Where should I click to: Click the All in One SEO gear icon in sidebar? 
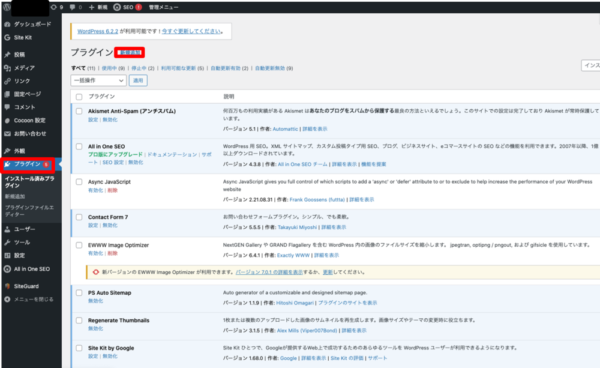click(7, 269)
